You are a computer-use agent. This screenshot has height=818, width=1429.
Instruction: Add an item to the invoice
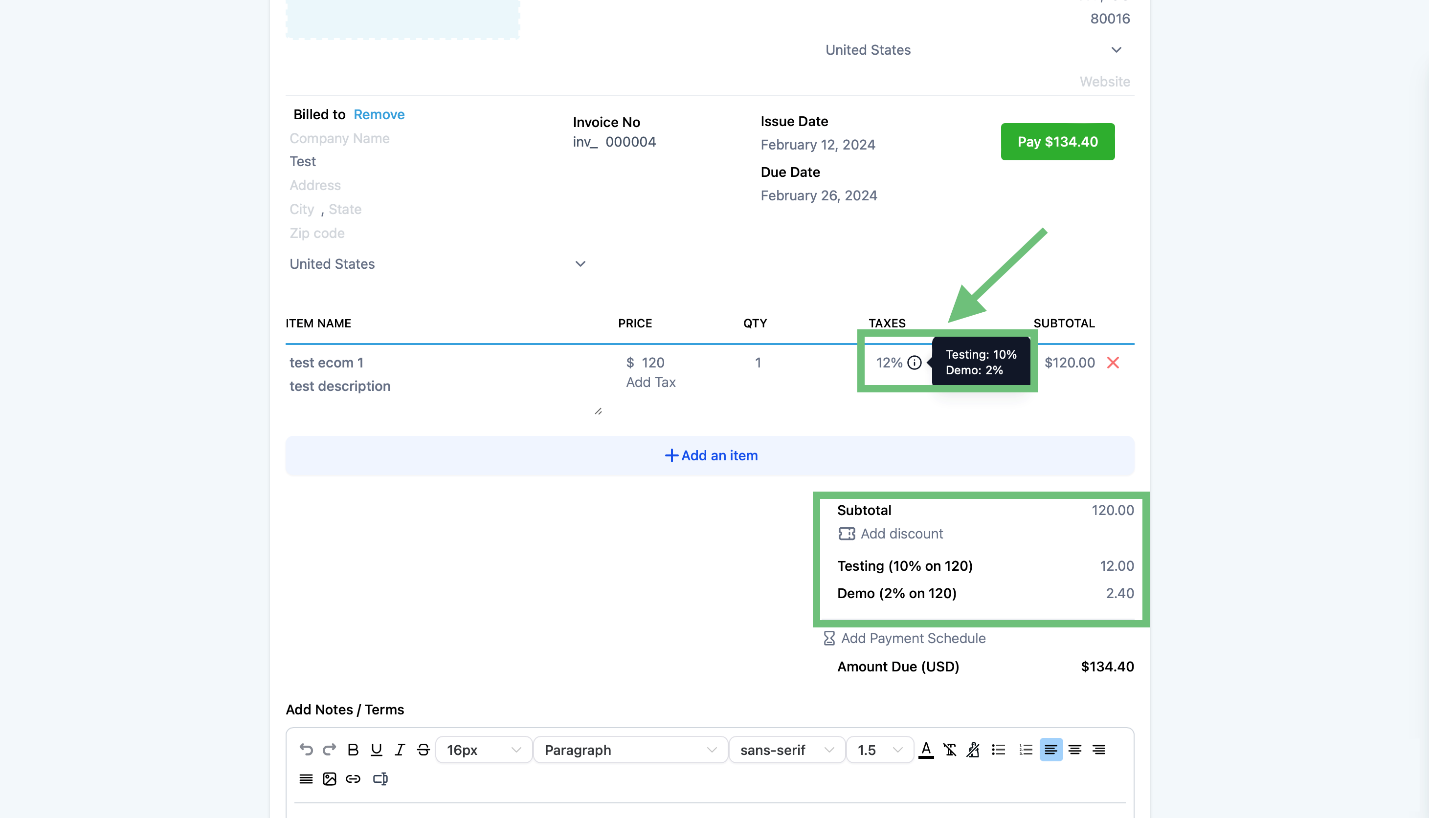[x=710, y=455]
